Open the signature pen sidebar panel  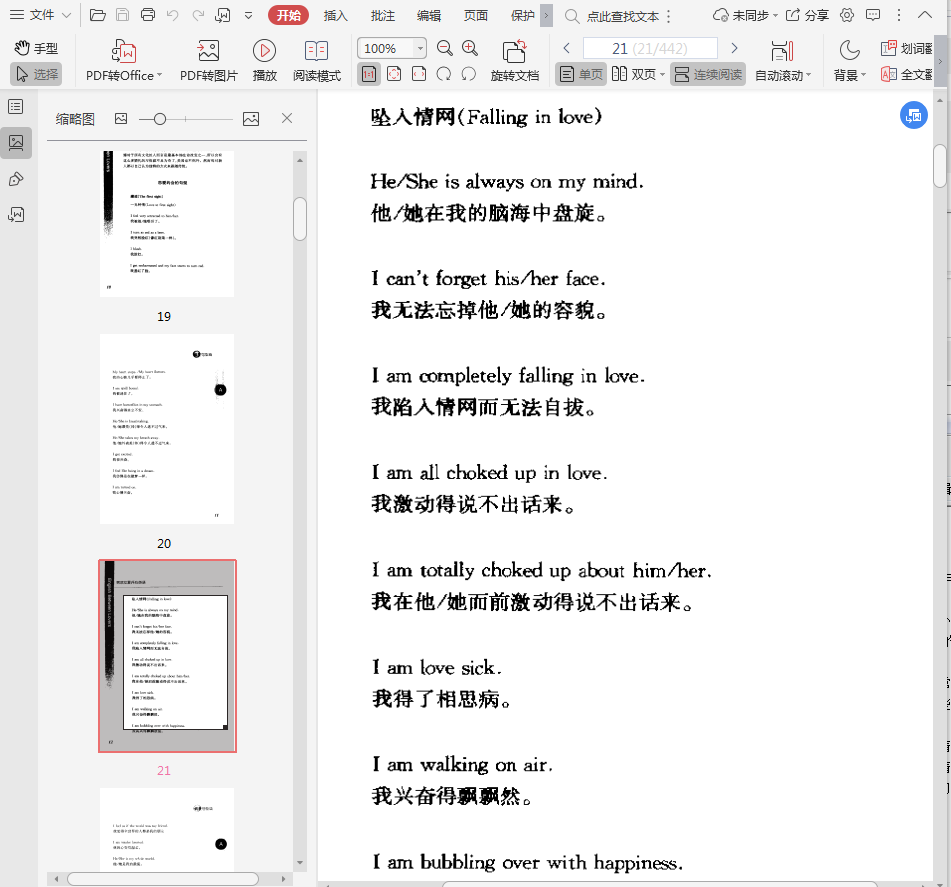coord(16,179)
